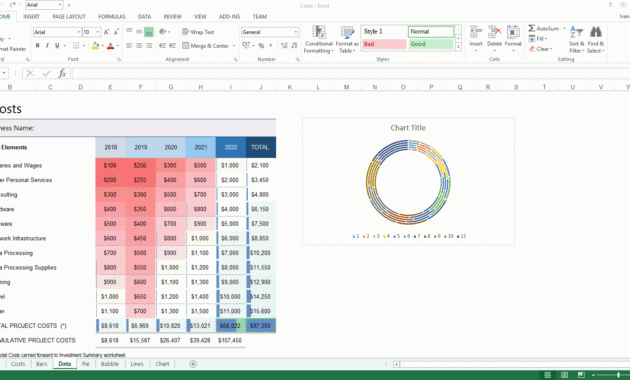Image resolution: width=630 pixels, height=380 pixels.
Task: Align text right
Action: point(149,46)
